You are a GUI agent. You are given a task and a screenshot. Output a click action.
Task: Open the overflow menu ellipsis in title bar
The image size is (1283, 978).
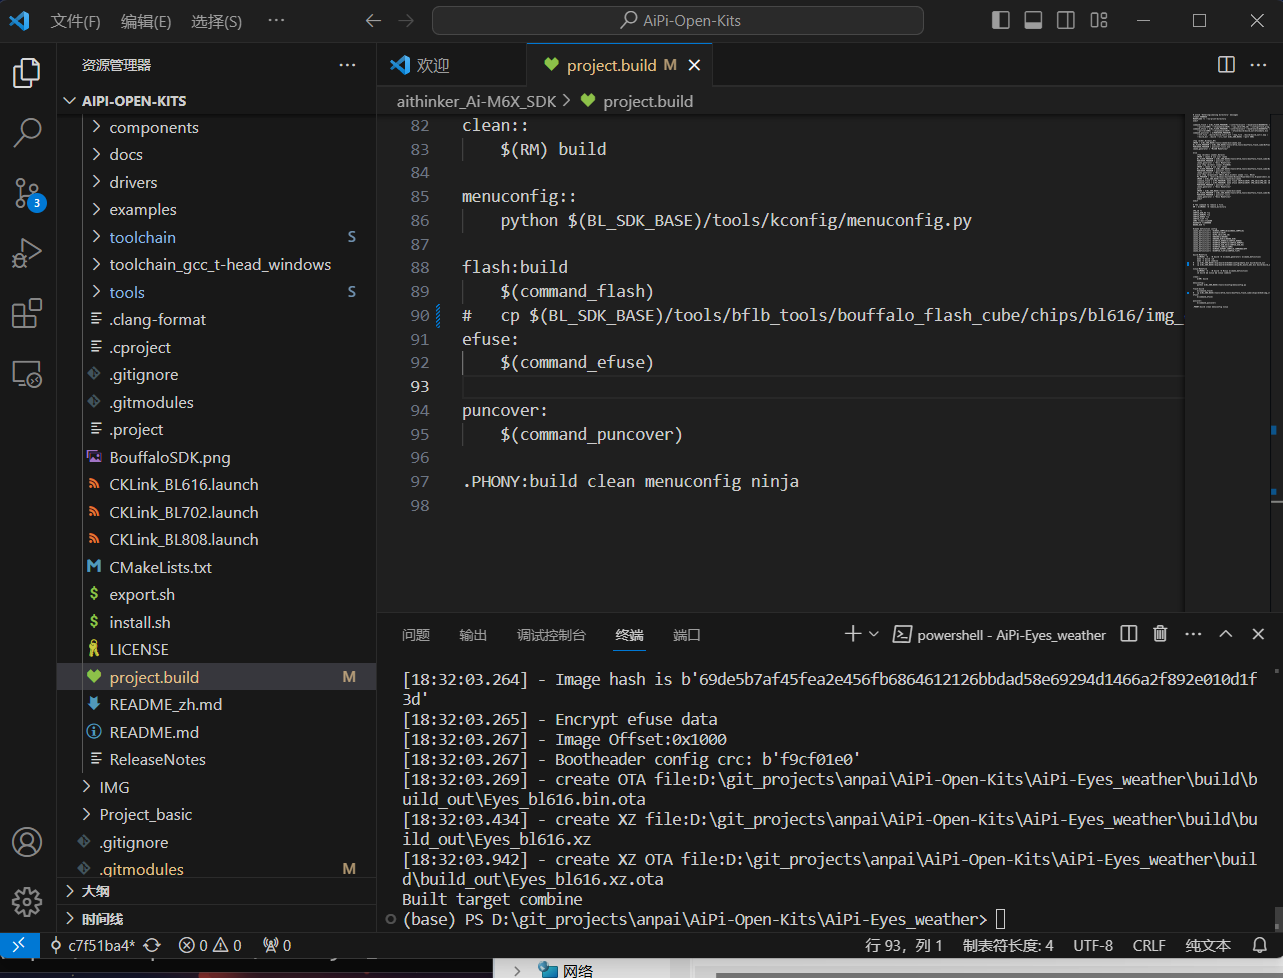(277, 20)
